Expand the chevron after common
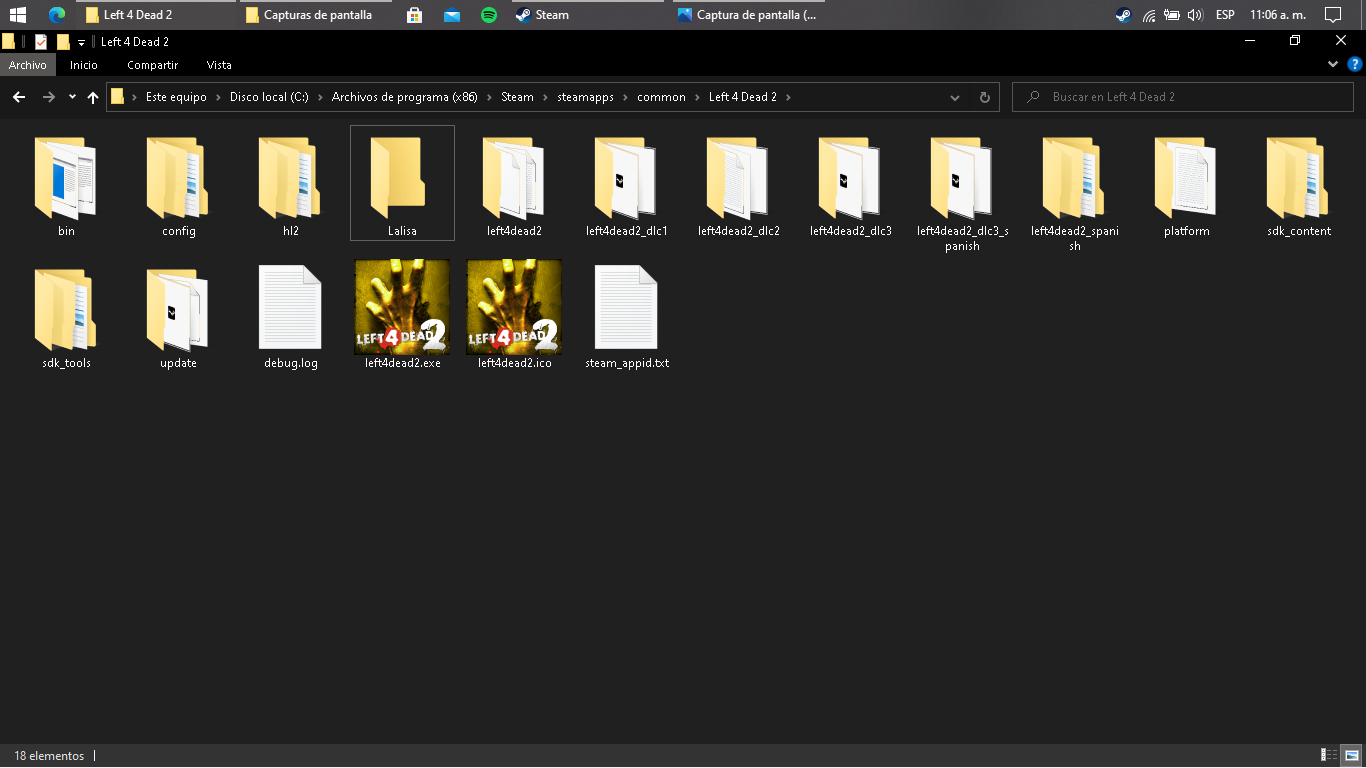 pyautogui.click(x=698, y=97)
